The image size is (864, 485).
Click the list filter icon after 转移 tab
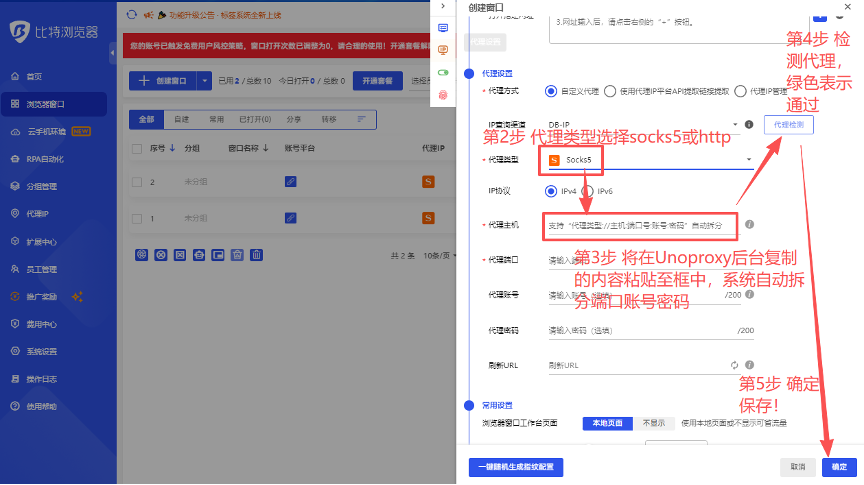361,118
